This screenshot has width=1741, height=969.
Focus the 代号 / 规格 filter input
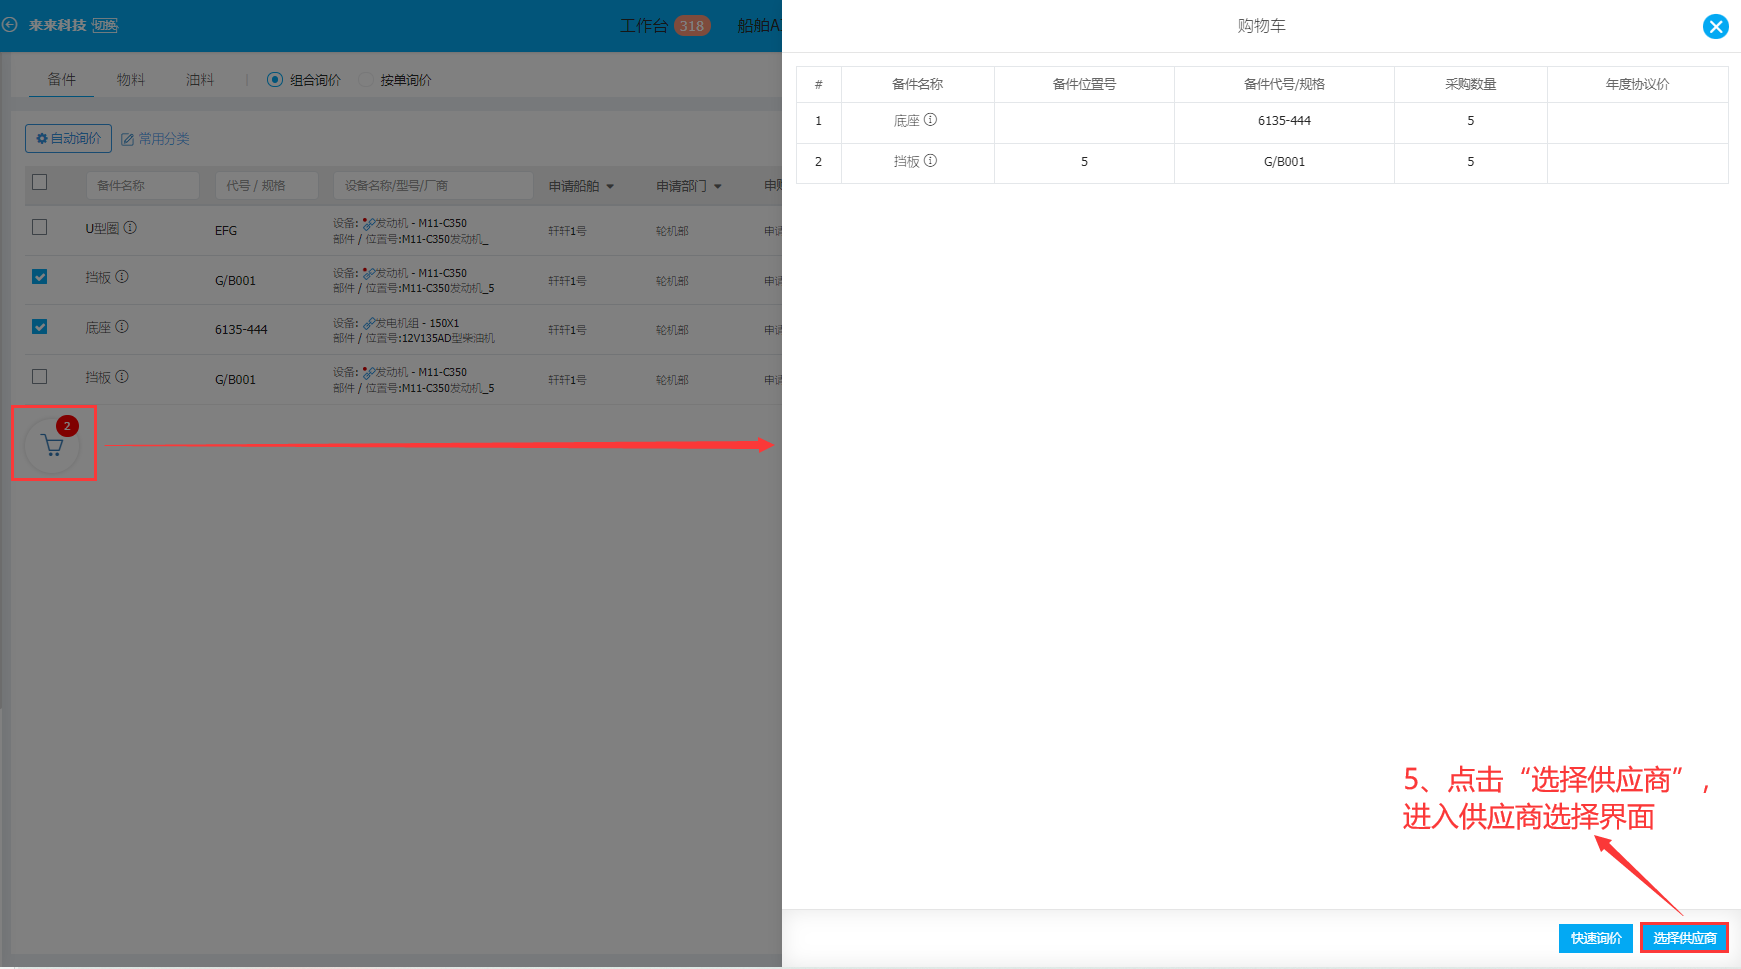click(267, 186)
